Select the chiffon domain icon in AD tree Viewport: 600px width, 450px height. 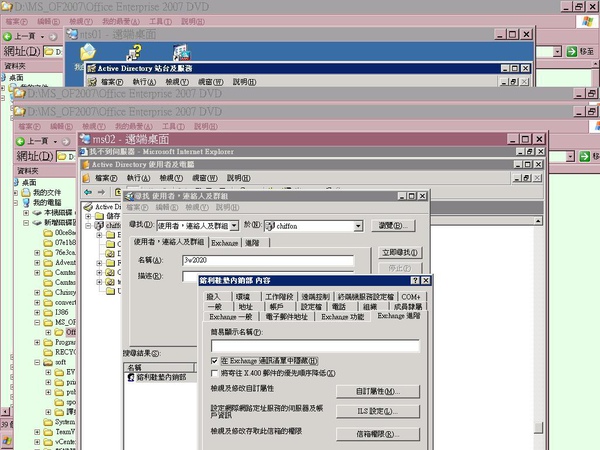99,226
